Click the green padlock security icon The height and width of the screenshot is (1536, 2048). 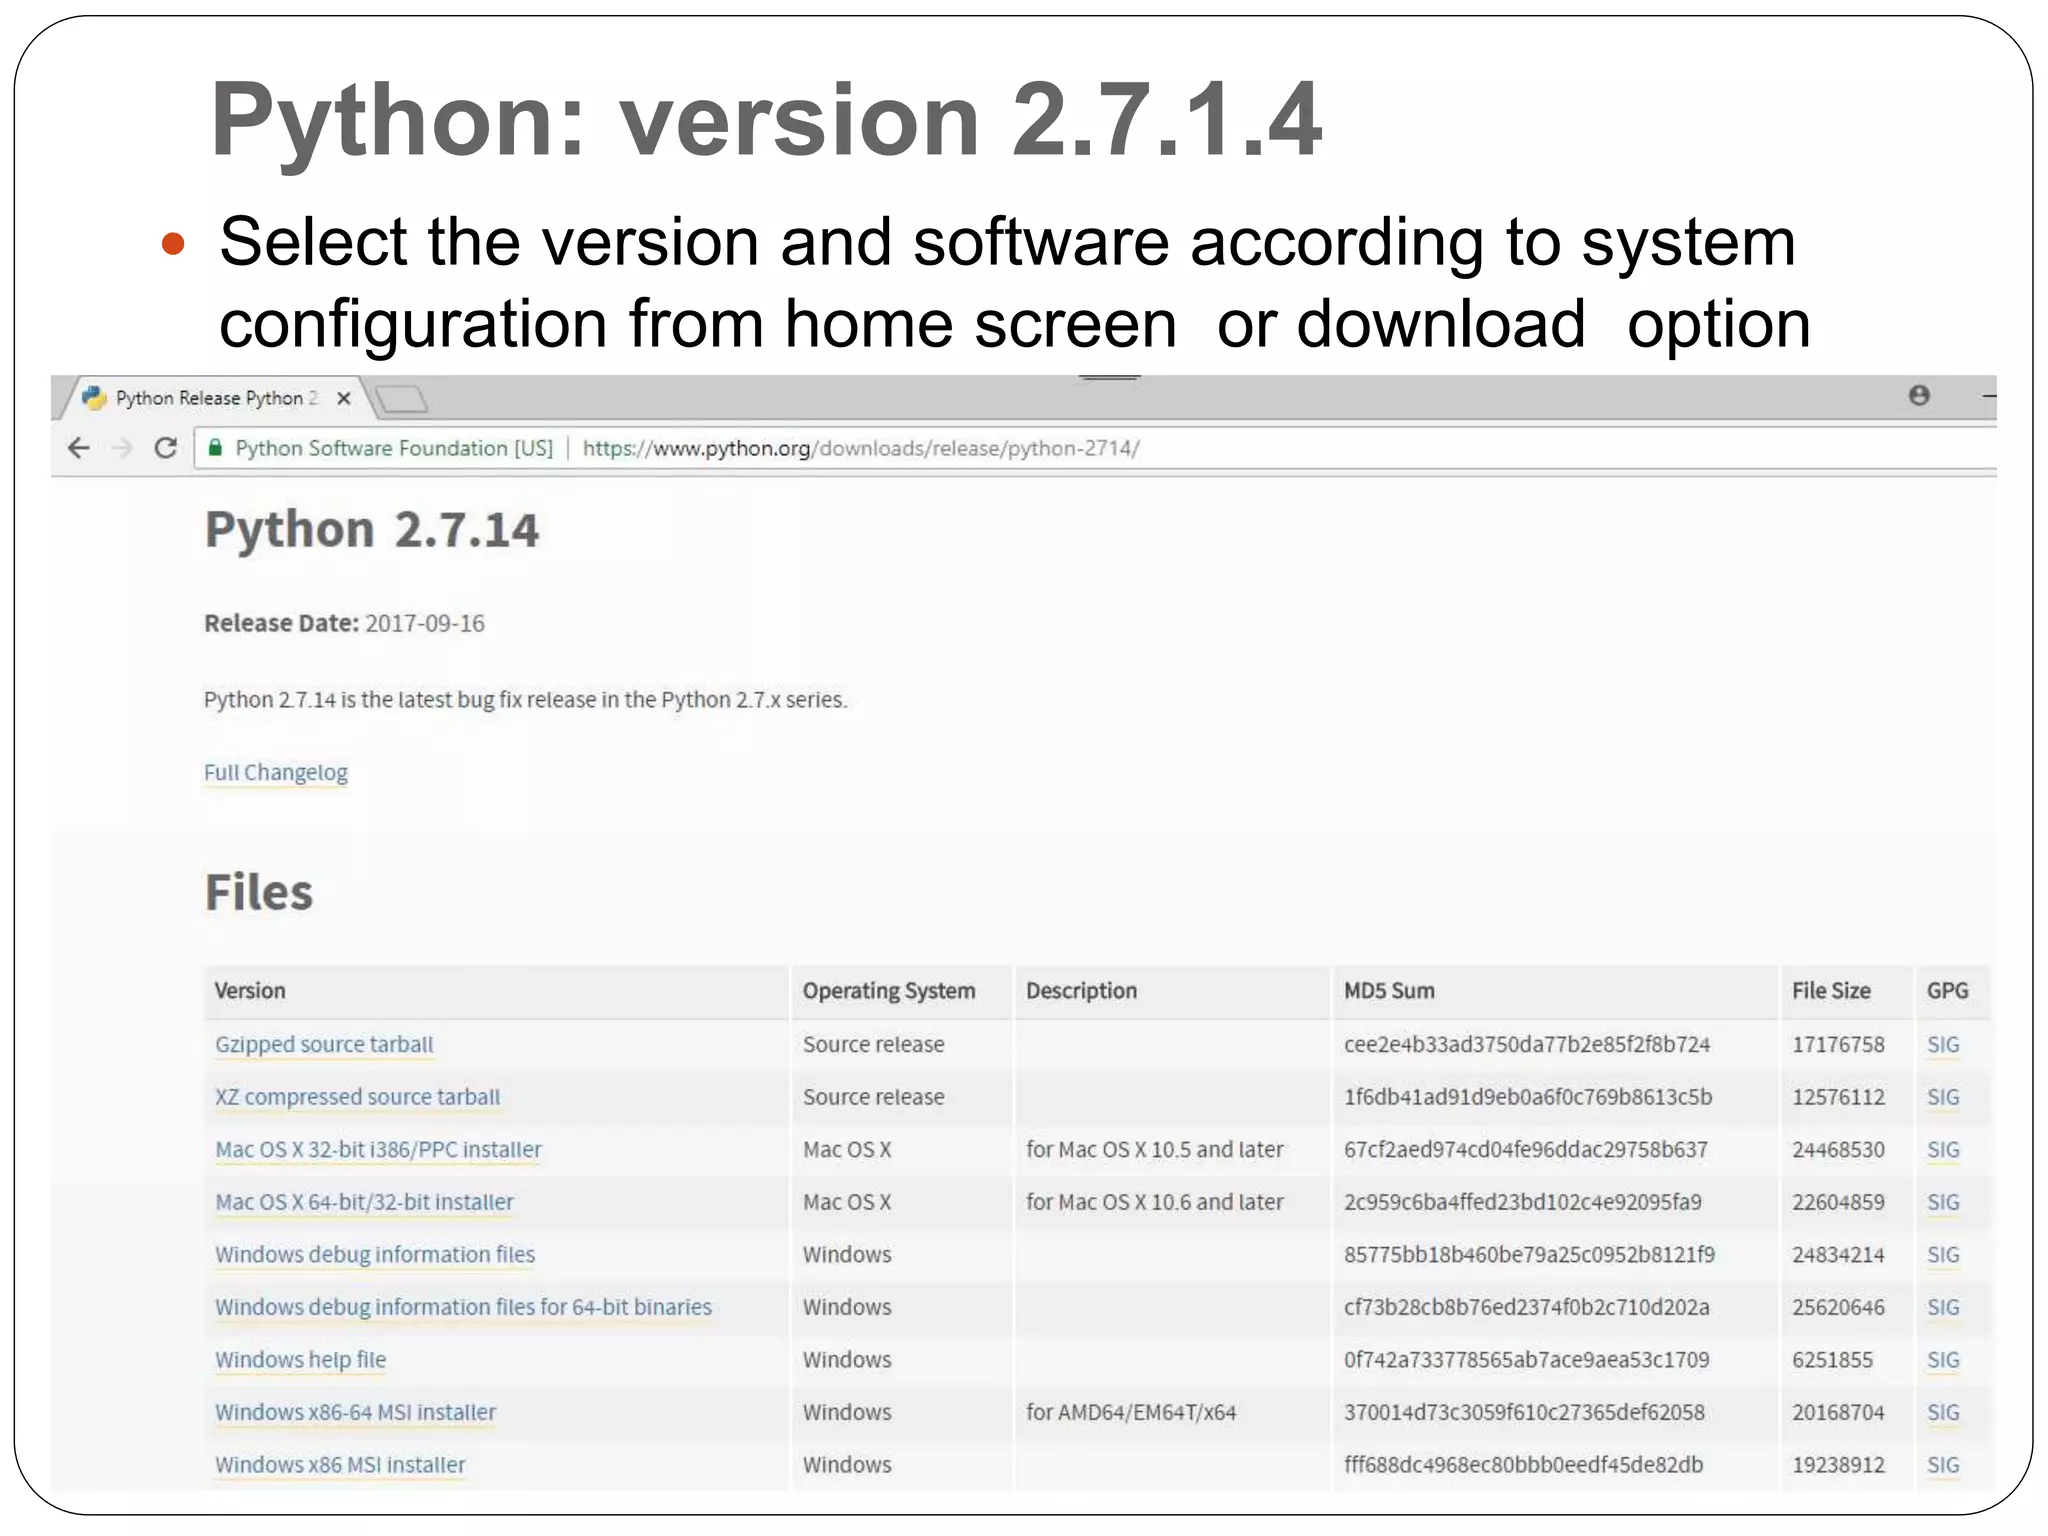[x=215, y=448]
